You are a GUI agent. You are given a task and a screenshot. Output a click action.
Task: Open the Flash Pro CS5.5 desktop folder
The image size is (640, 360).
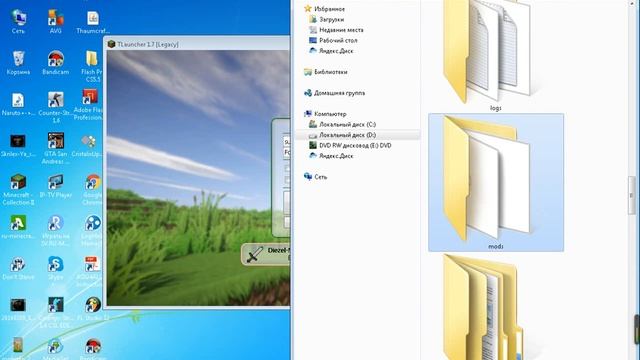point(93,66)
